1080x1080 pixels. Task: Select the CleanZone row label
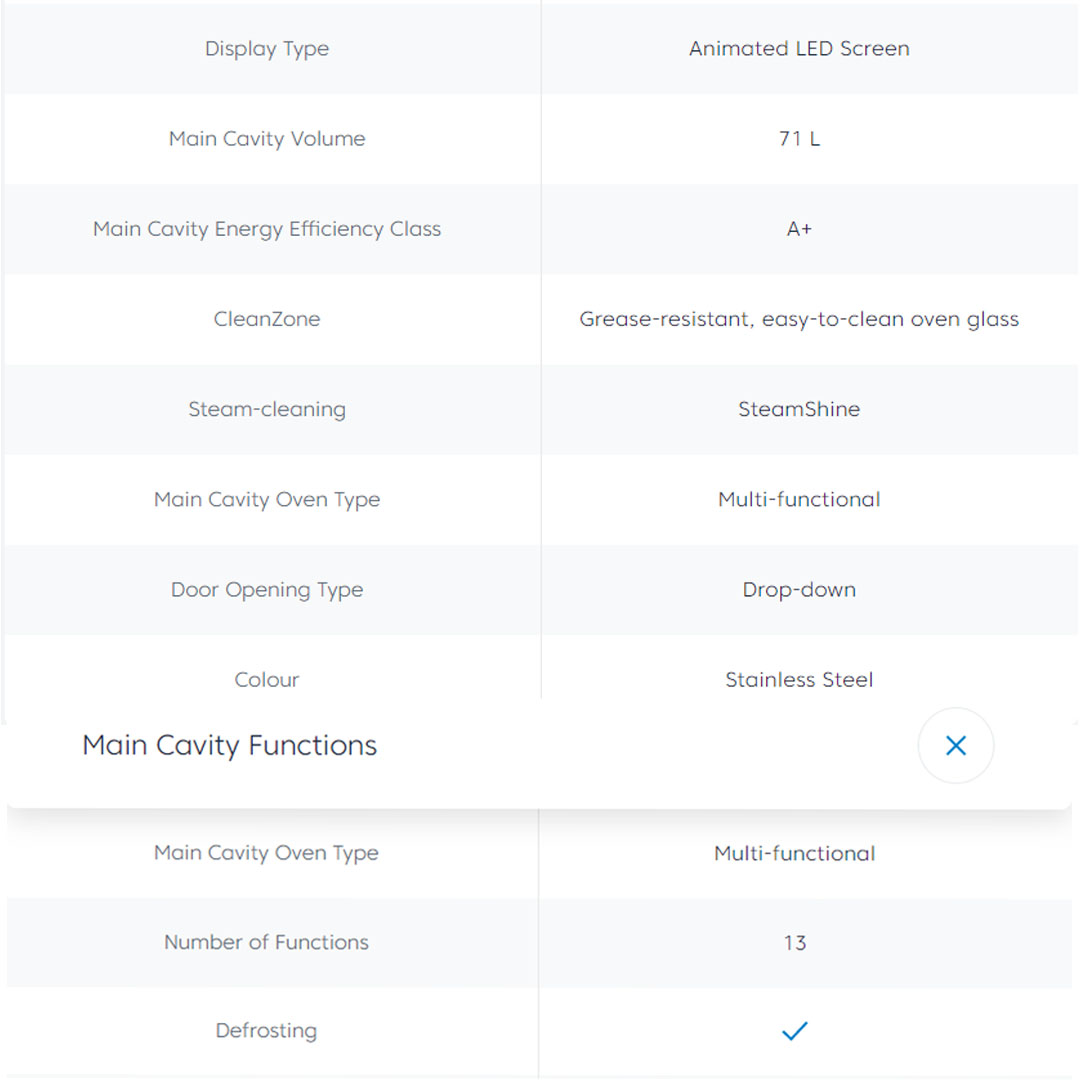pos(267,319)
